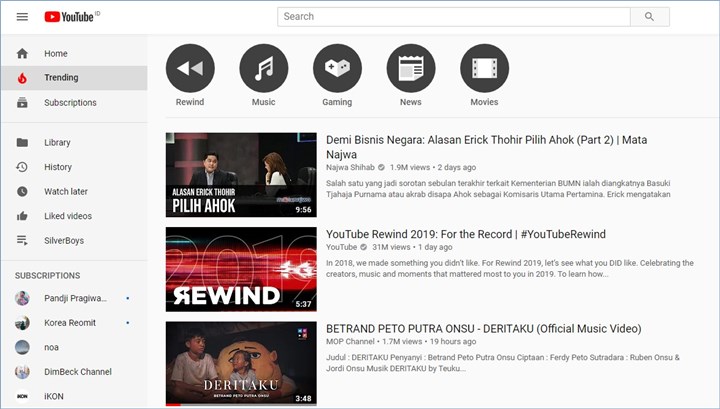Viewport: 720px width, 409px height.
Task: Click the Home house icon
Action: tap(22, 54)
